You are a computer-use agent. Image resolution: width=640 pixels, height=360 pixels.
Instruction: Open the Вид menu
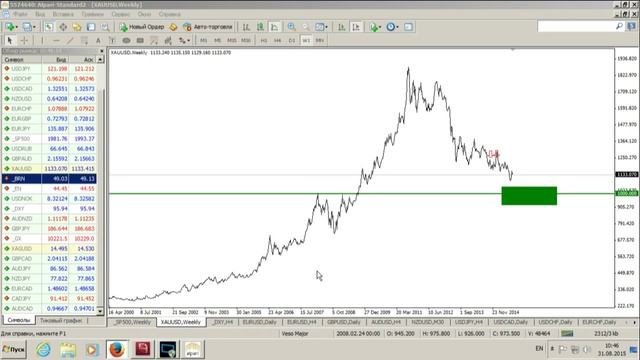[40, 14]
